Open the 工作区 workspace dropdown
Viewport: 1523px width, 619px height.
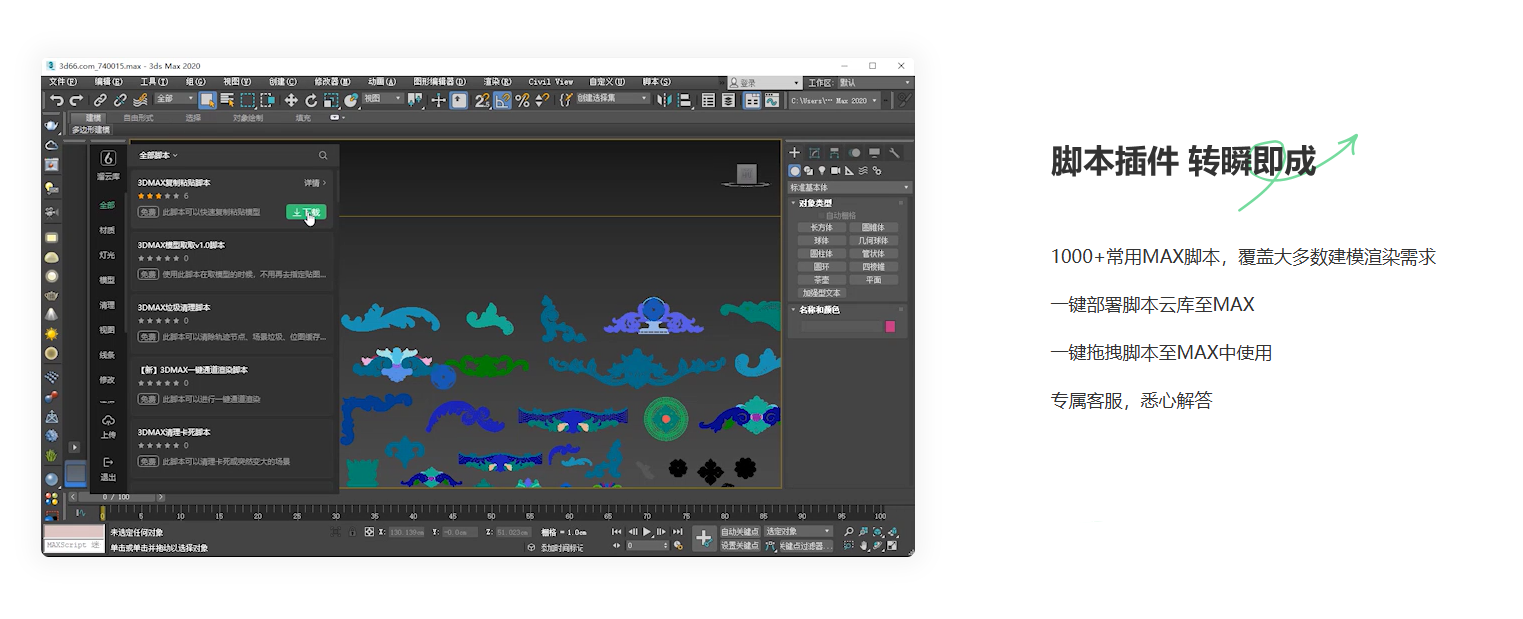tap(875, 82)
